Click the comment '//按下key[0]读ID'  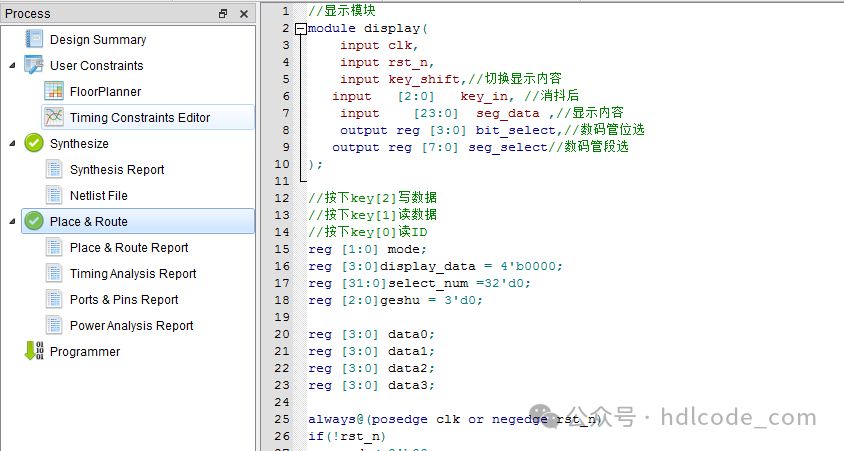pyautogui.click(x=368, y=232)
